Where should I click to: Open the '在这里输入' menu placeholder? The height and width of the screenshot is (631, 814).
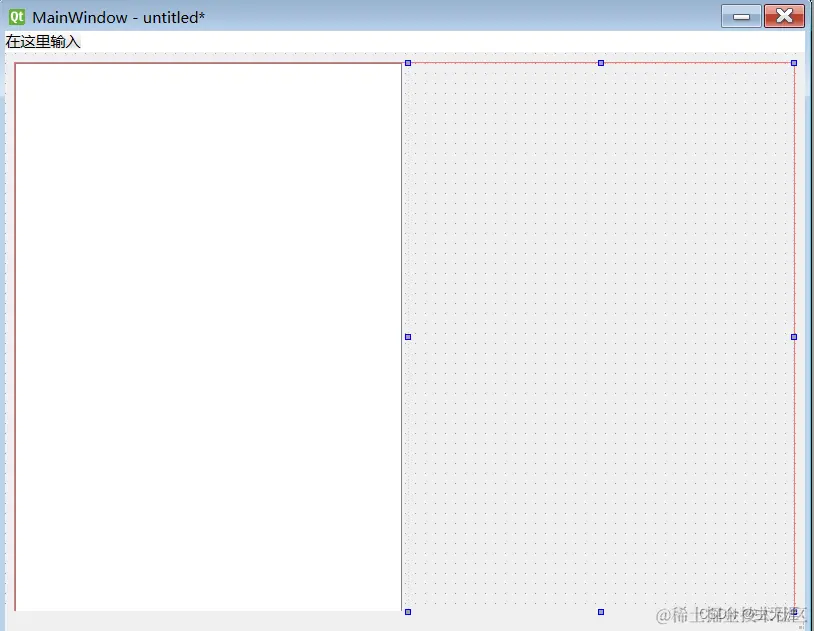point(43,42)
